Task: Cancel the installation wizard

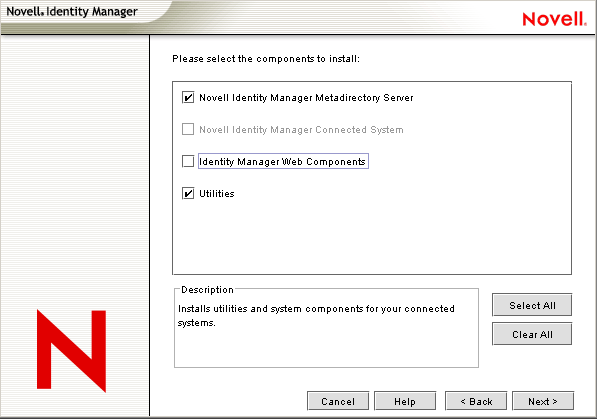Action: [338, 401]
